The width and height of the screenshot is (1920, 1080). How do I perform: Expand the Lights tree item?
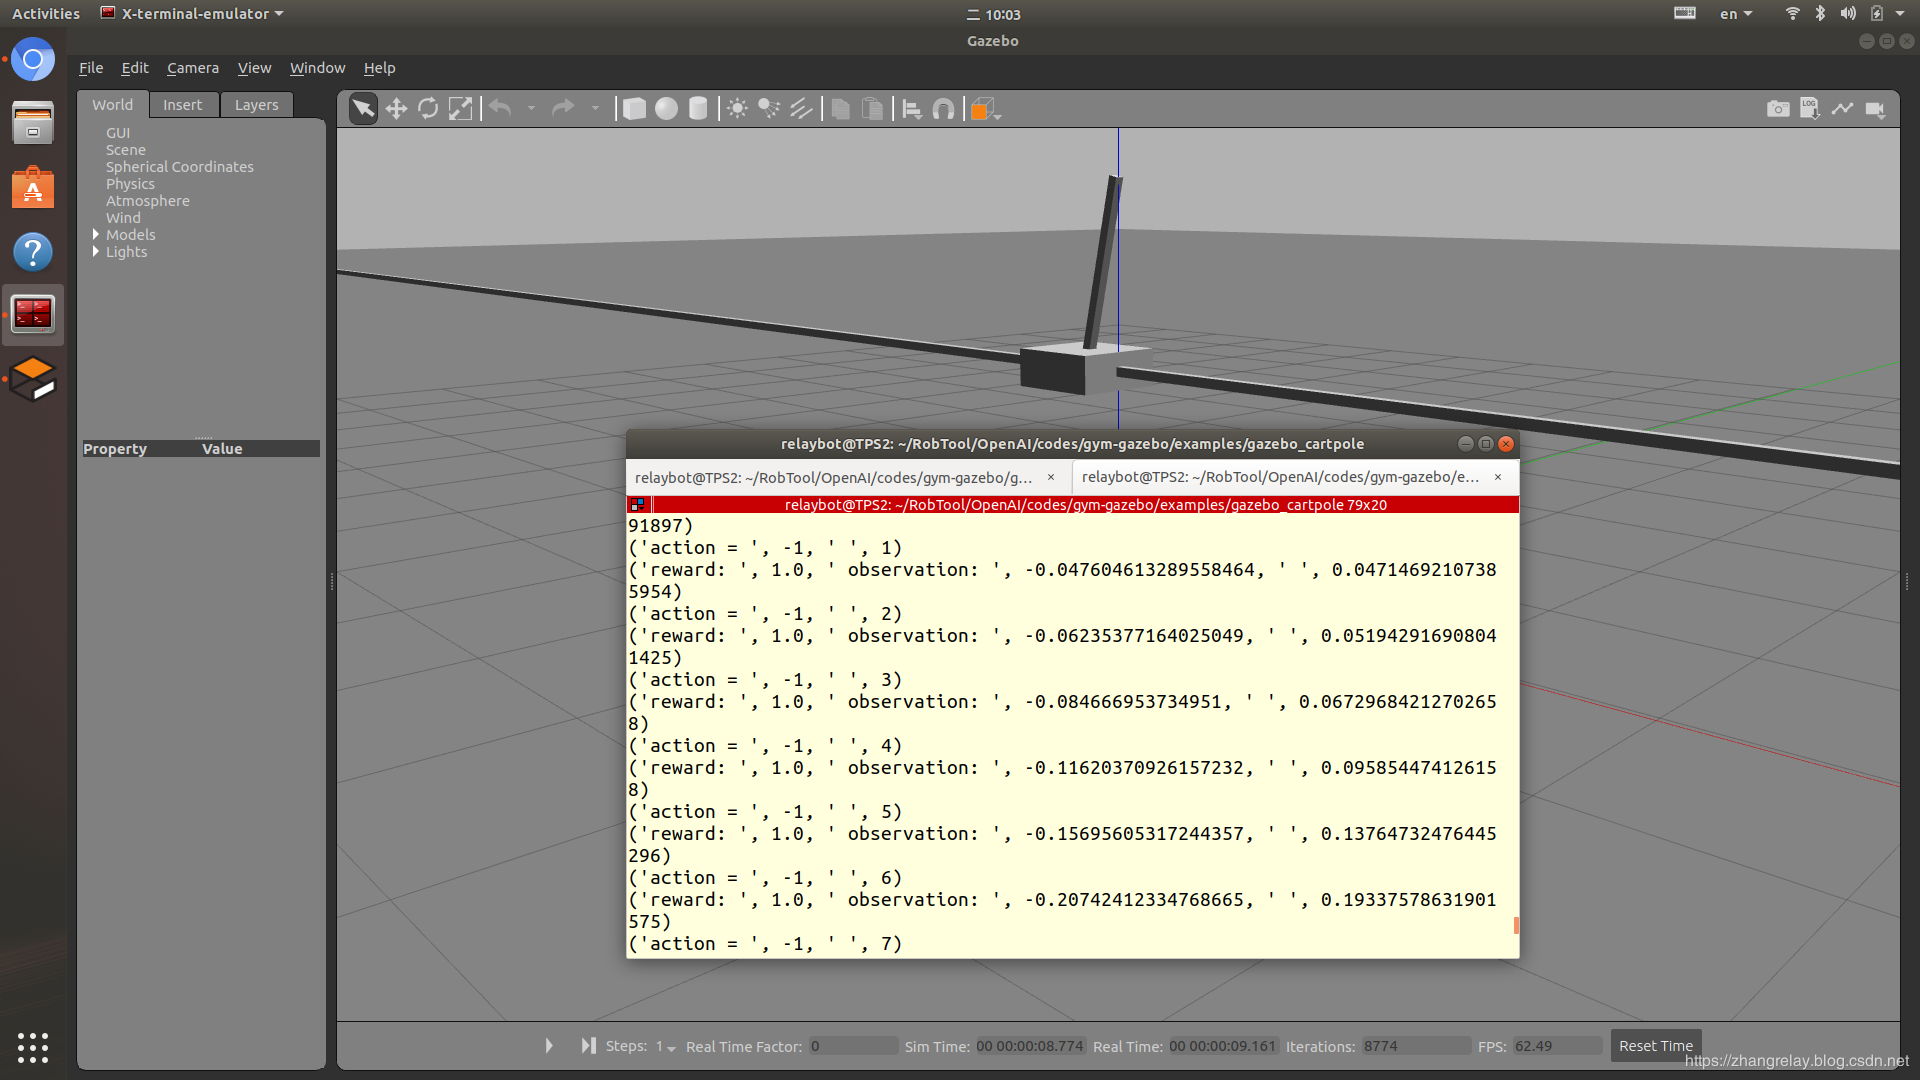pyautogui.click(x=96, y=252)
